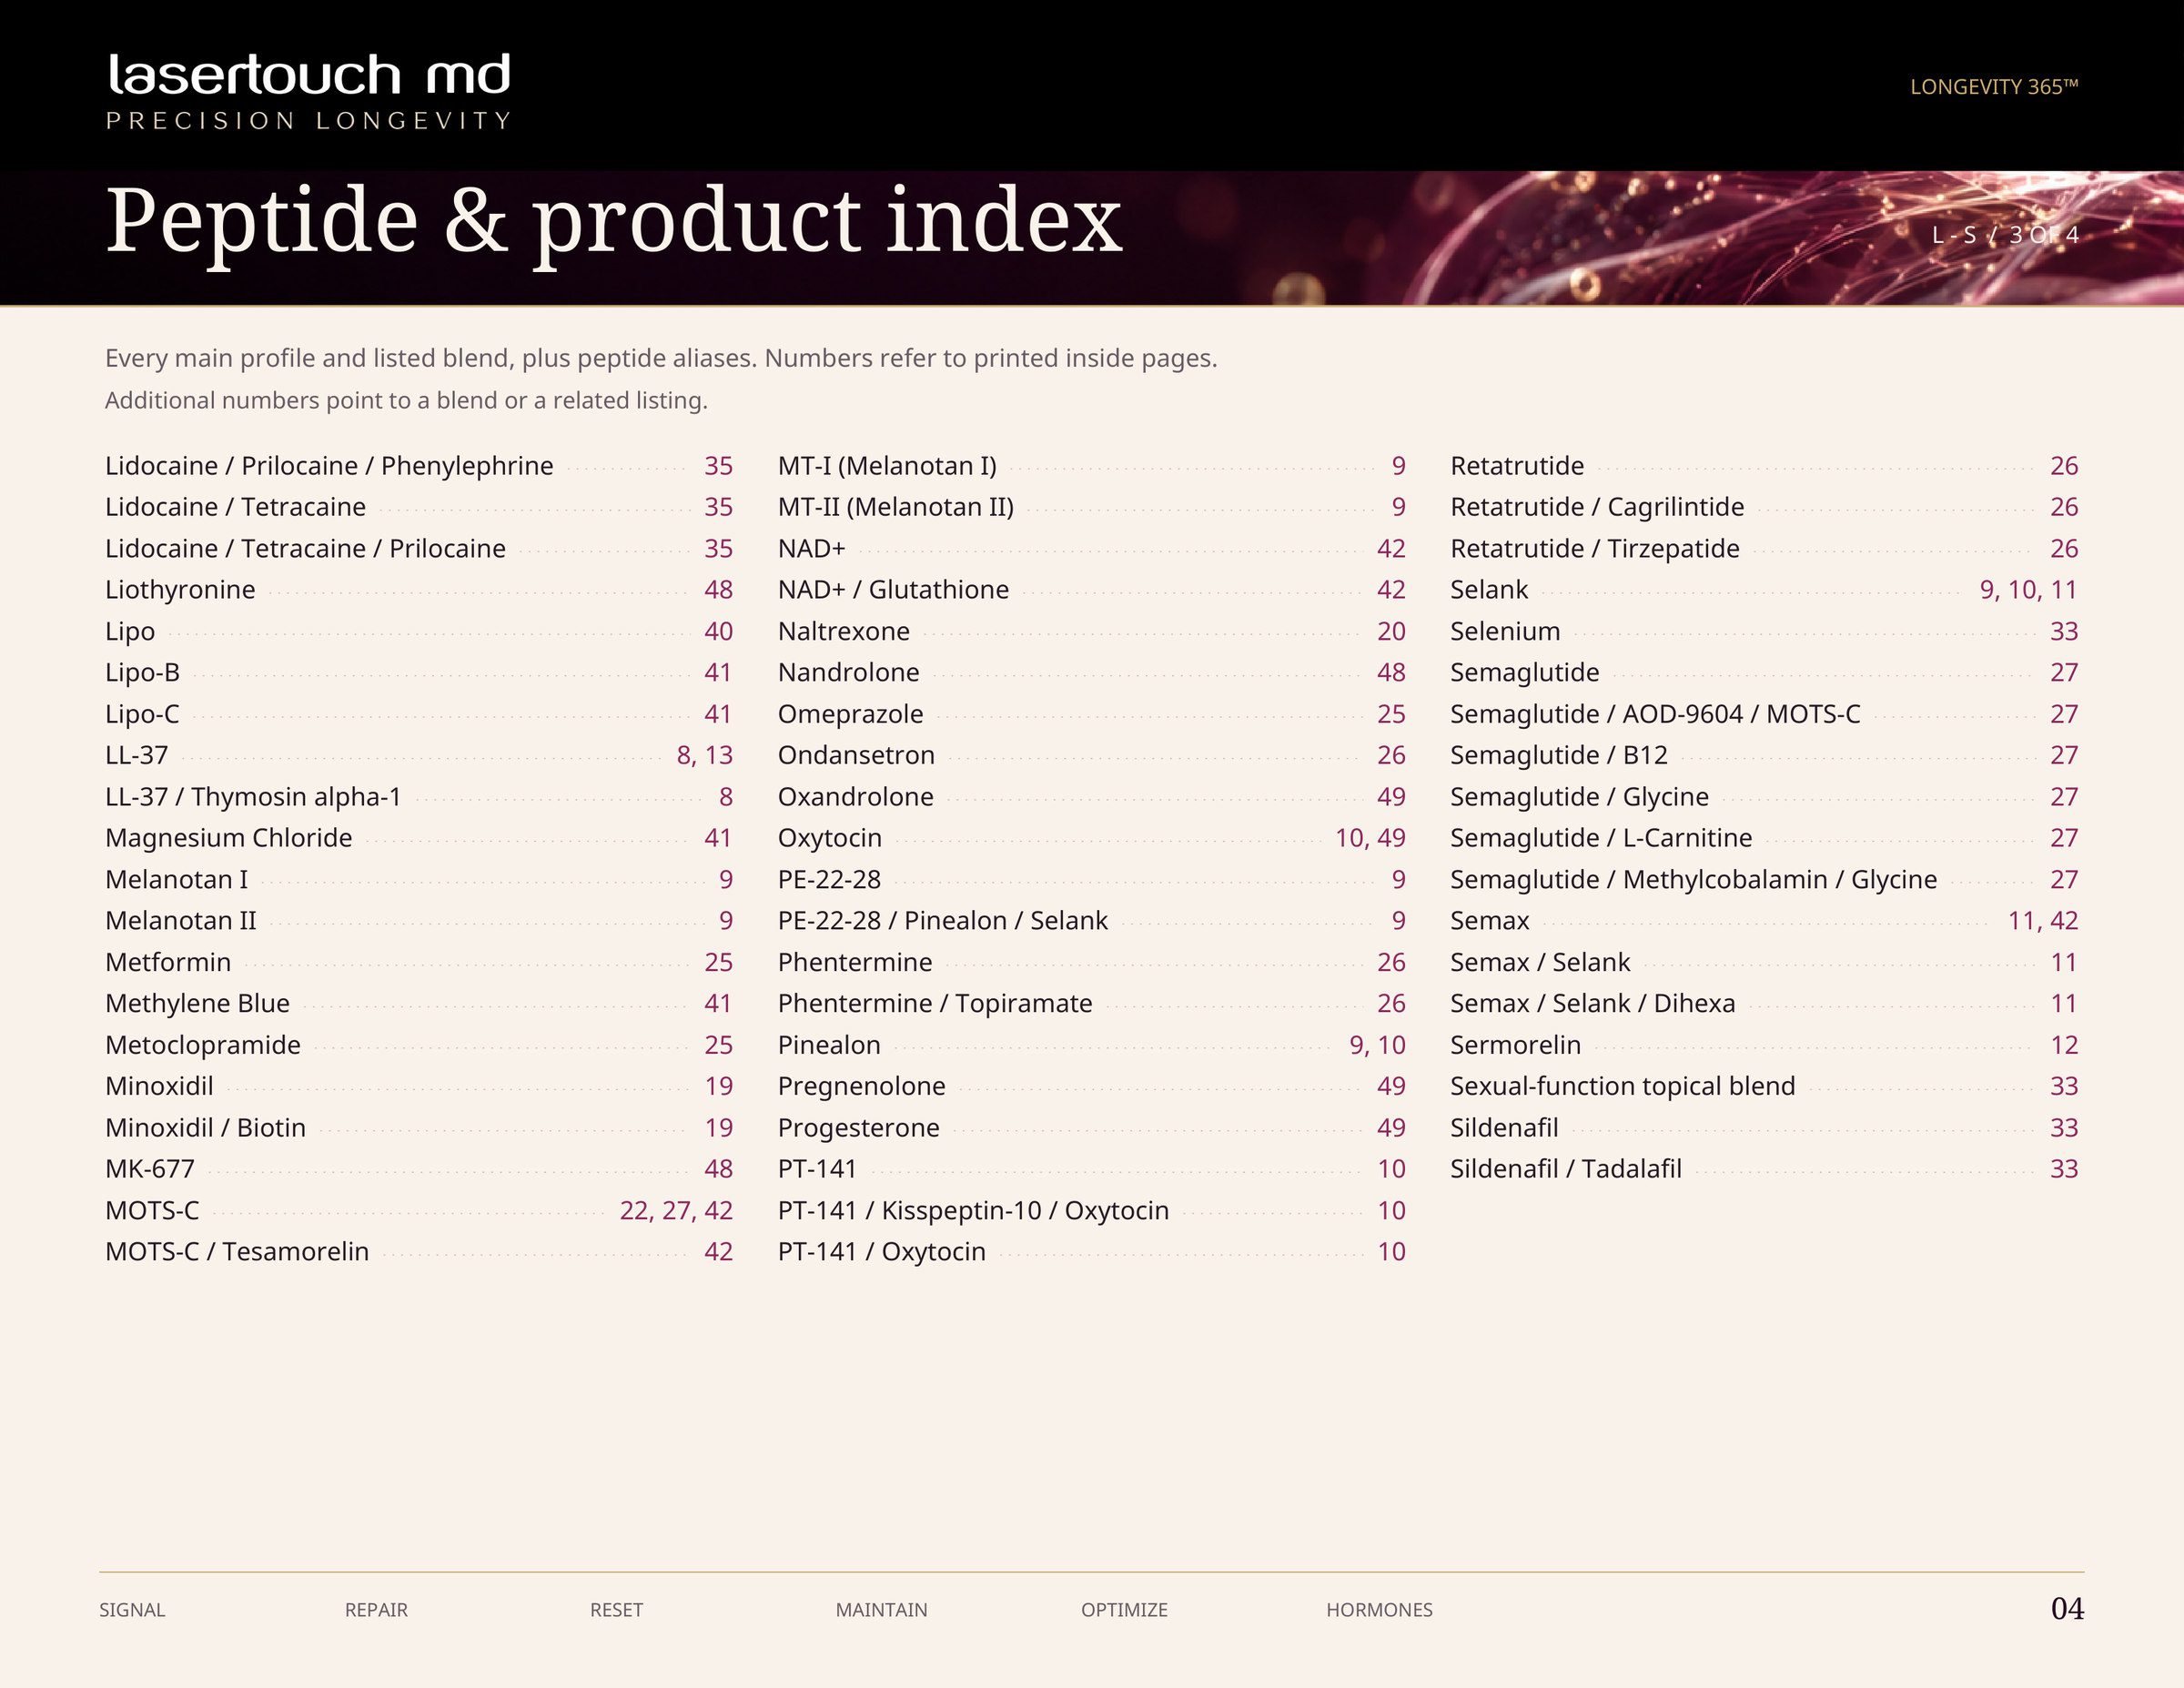Click the Peptide & product index title
Image resolution: width=2184 pixels, height=1688 pixels.
(x=613, y=222)
